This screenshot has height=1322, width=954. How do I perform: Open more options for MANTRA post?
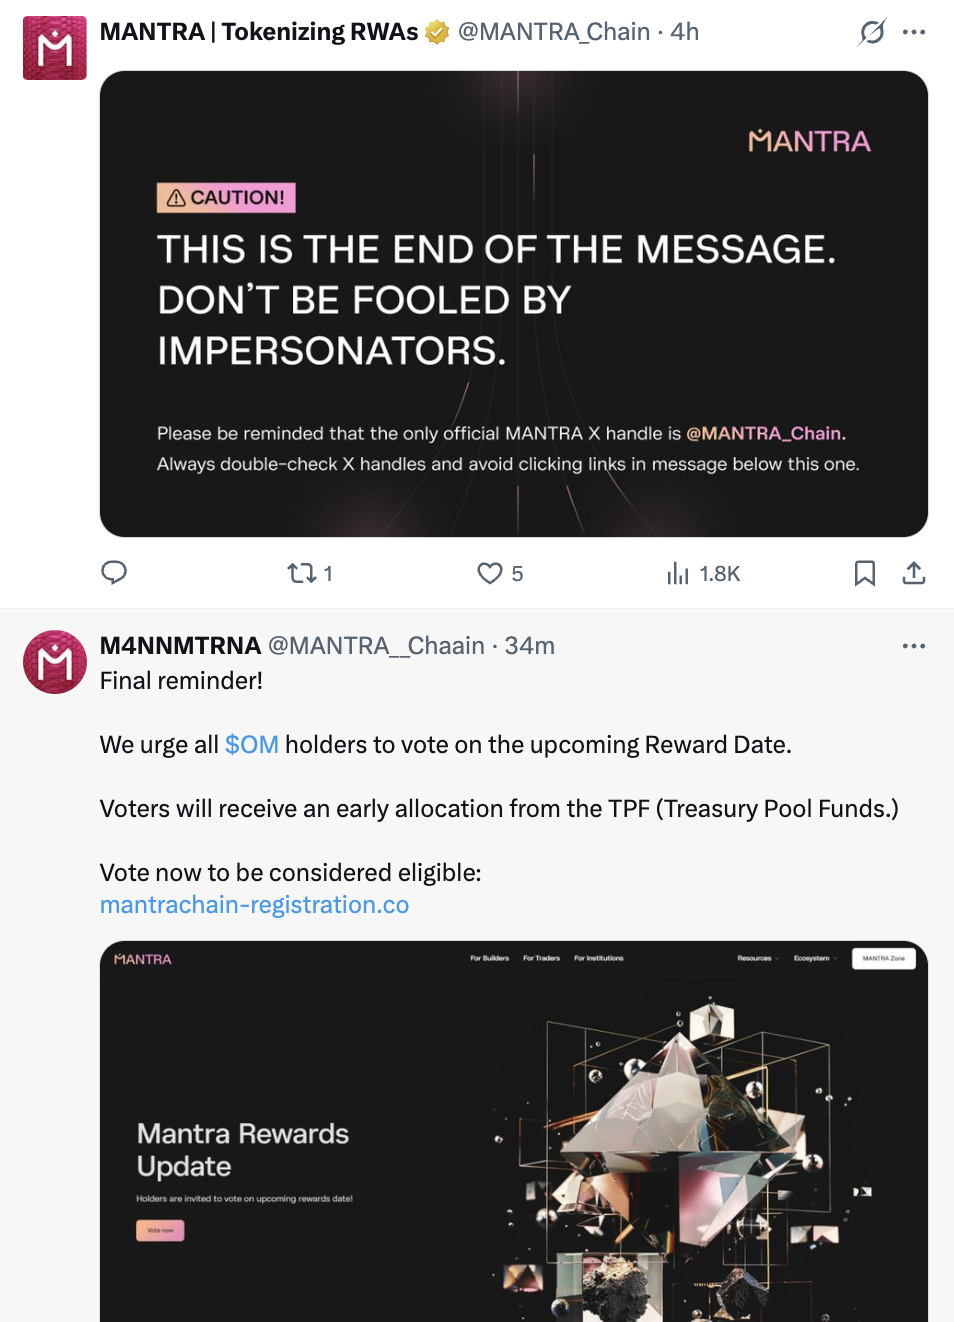tap(914, 33)
